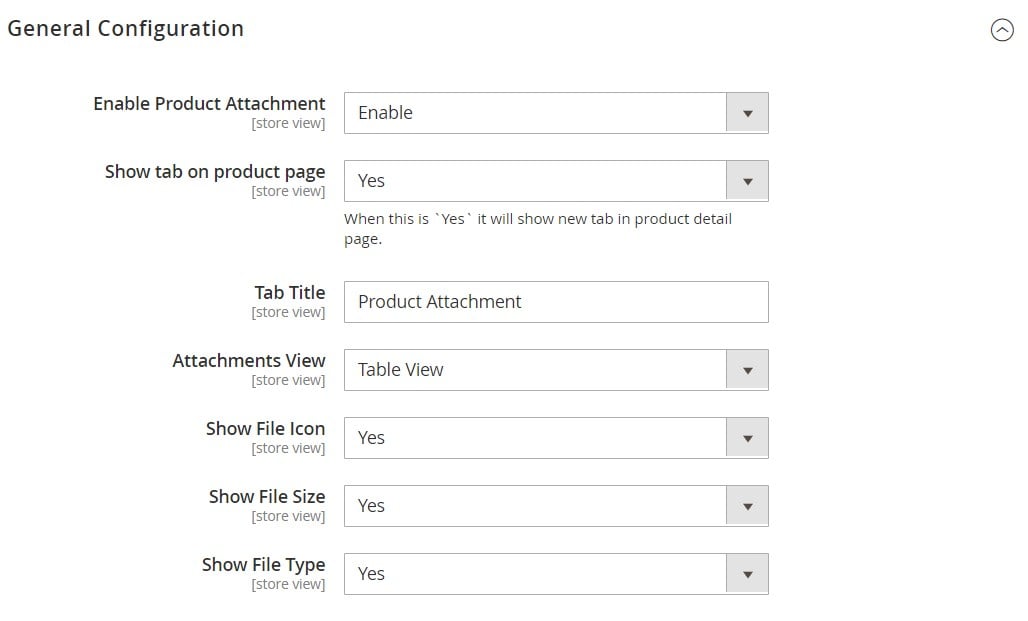Click the Show File Size label
The image size is (1028, 621).
[x=267, y=496]
